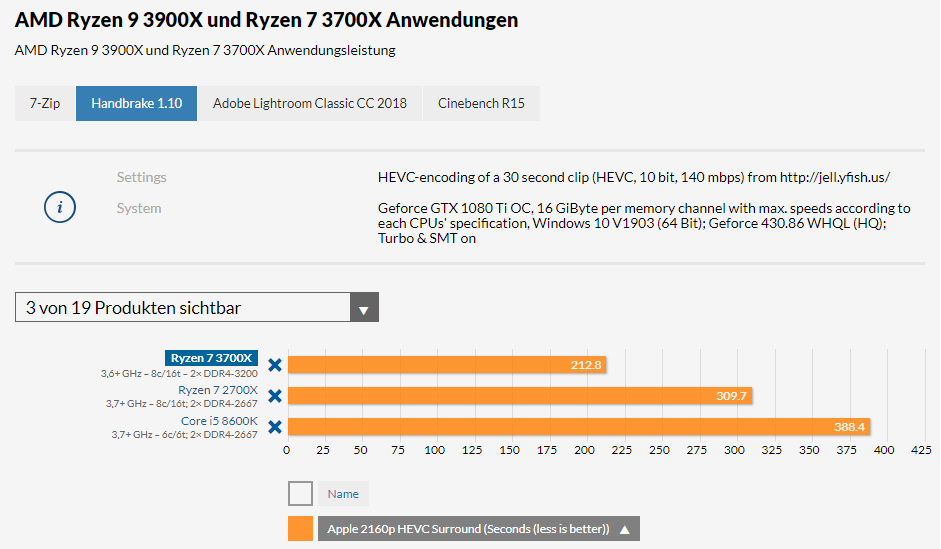
Task: Click the 212.8 bar for Ryzen 7 3700X
Action: [x=447, y=365]
